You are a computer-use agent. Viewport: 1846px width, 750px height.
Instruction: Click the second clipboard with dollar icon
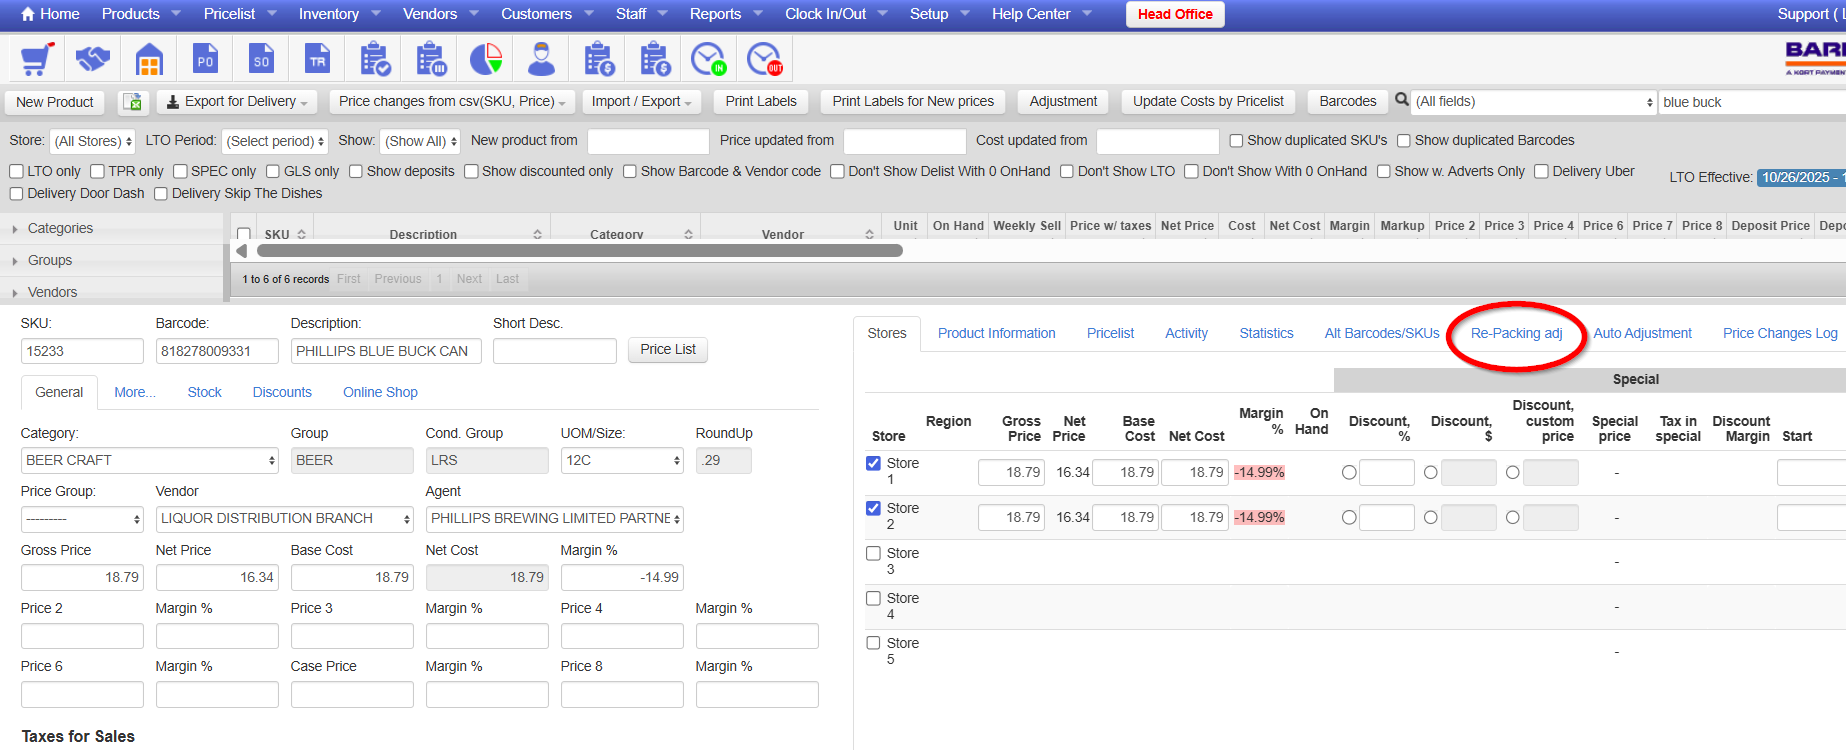(x=655, y=60)
